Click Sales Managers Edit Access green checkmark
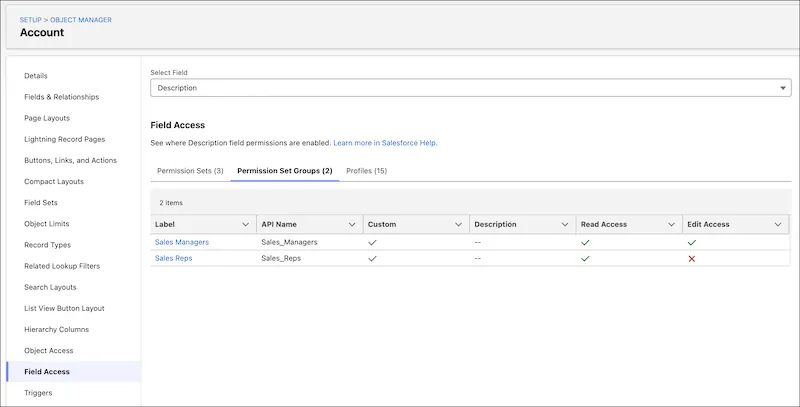800x407 pixels. point(691,242)
